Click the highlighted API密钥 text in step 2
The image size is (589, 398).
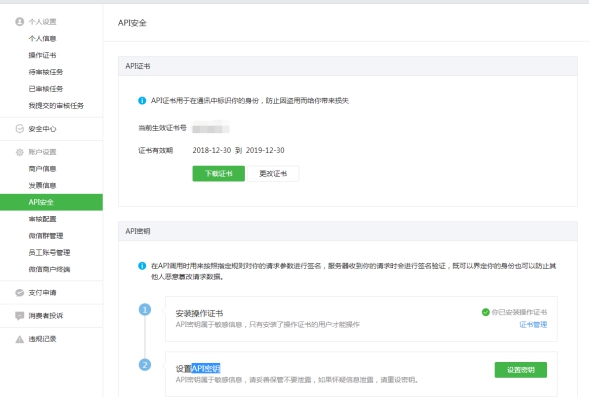205,369
